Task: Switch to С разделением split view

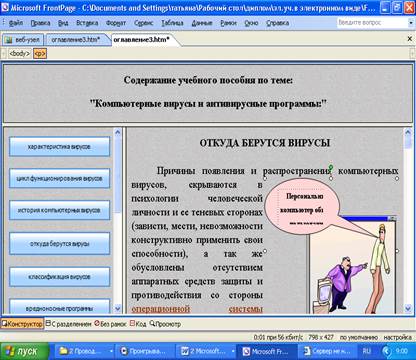Action: click(x=68, y=324)
